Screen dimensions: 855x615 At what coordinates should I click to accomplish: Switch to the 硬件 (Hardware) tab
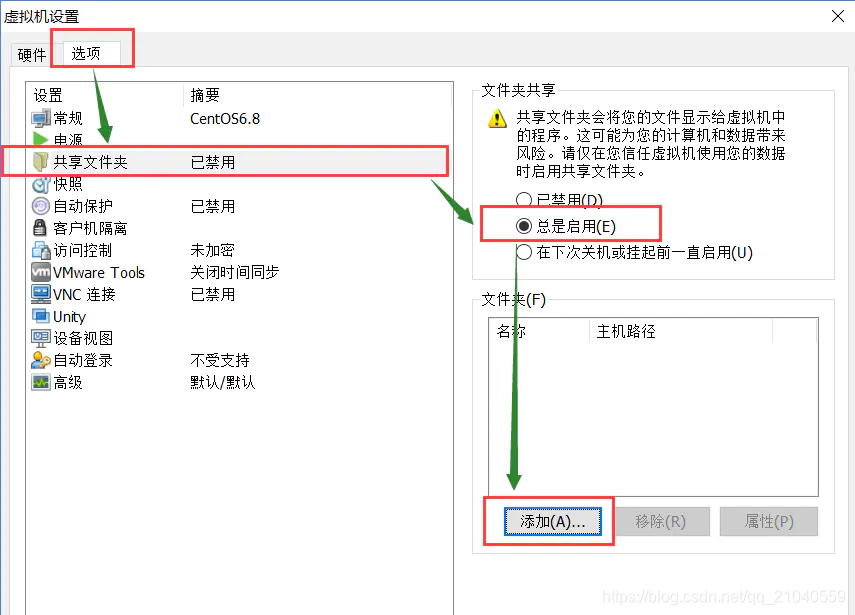(30, 54)
